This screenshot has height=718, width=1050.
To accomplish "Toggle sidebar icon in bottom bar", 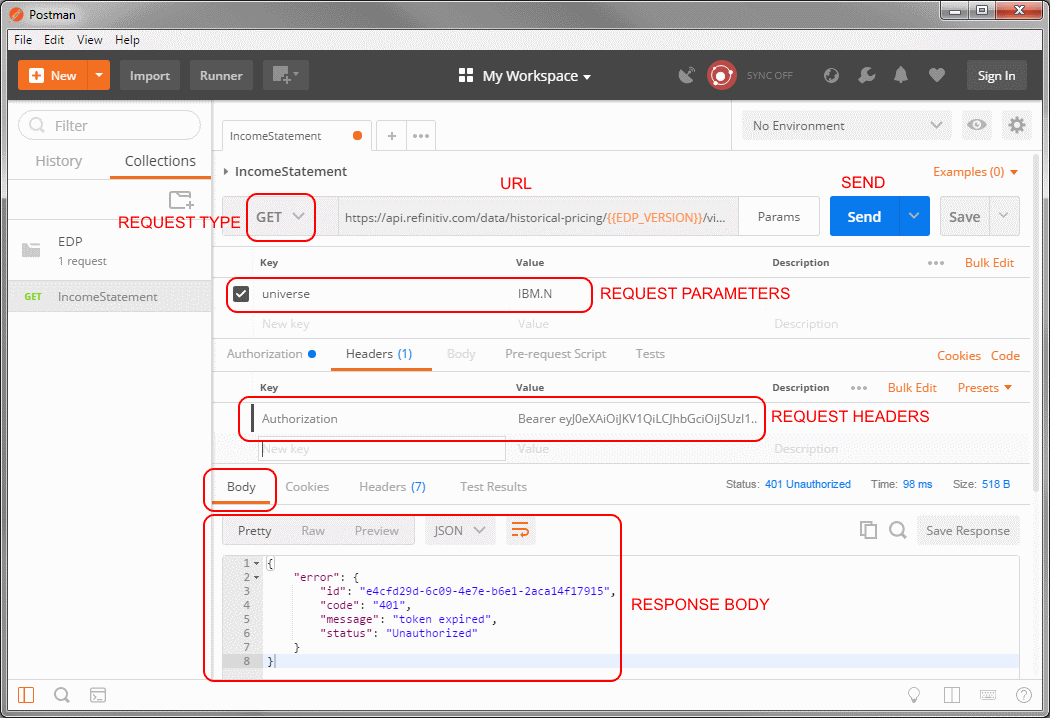I will [26, 695].
